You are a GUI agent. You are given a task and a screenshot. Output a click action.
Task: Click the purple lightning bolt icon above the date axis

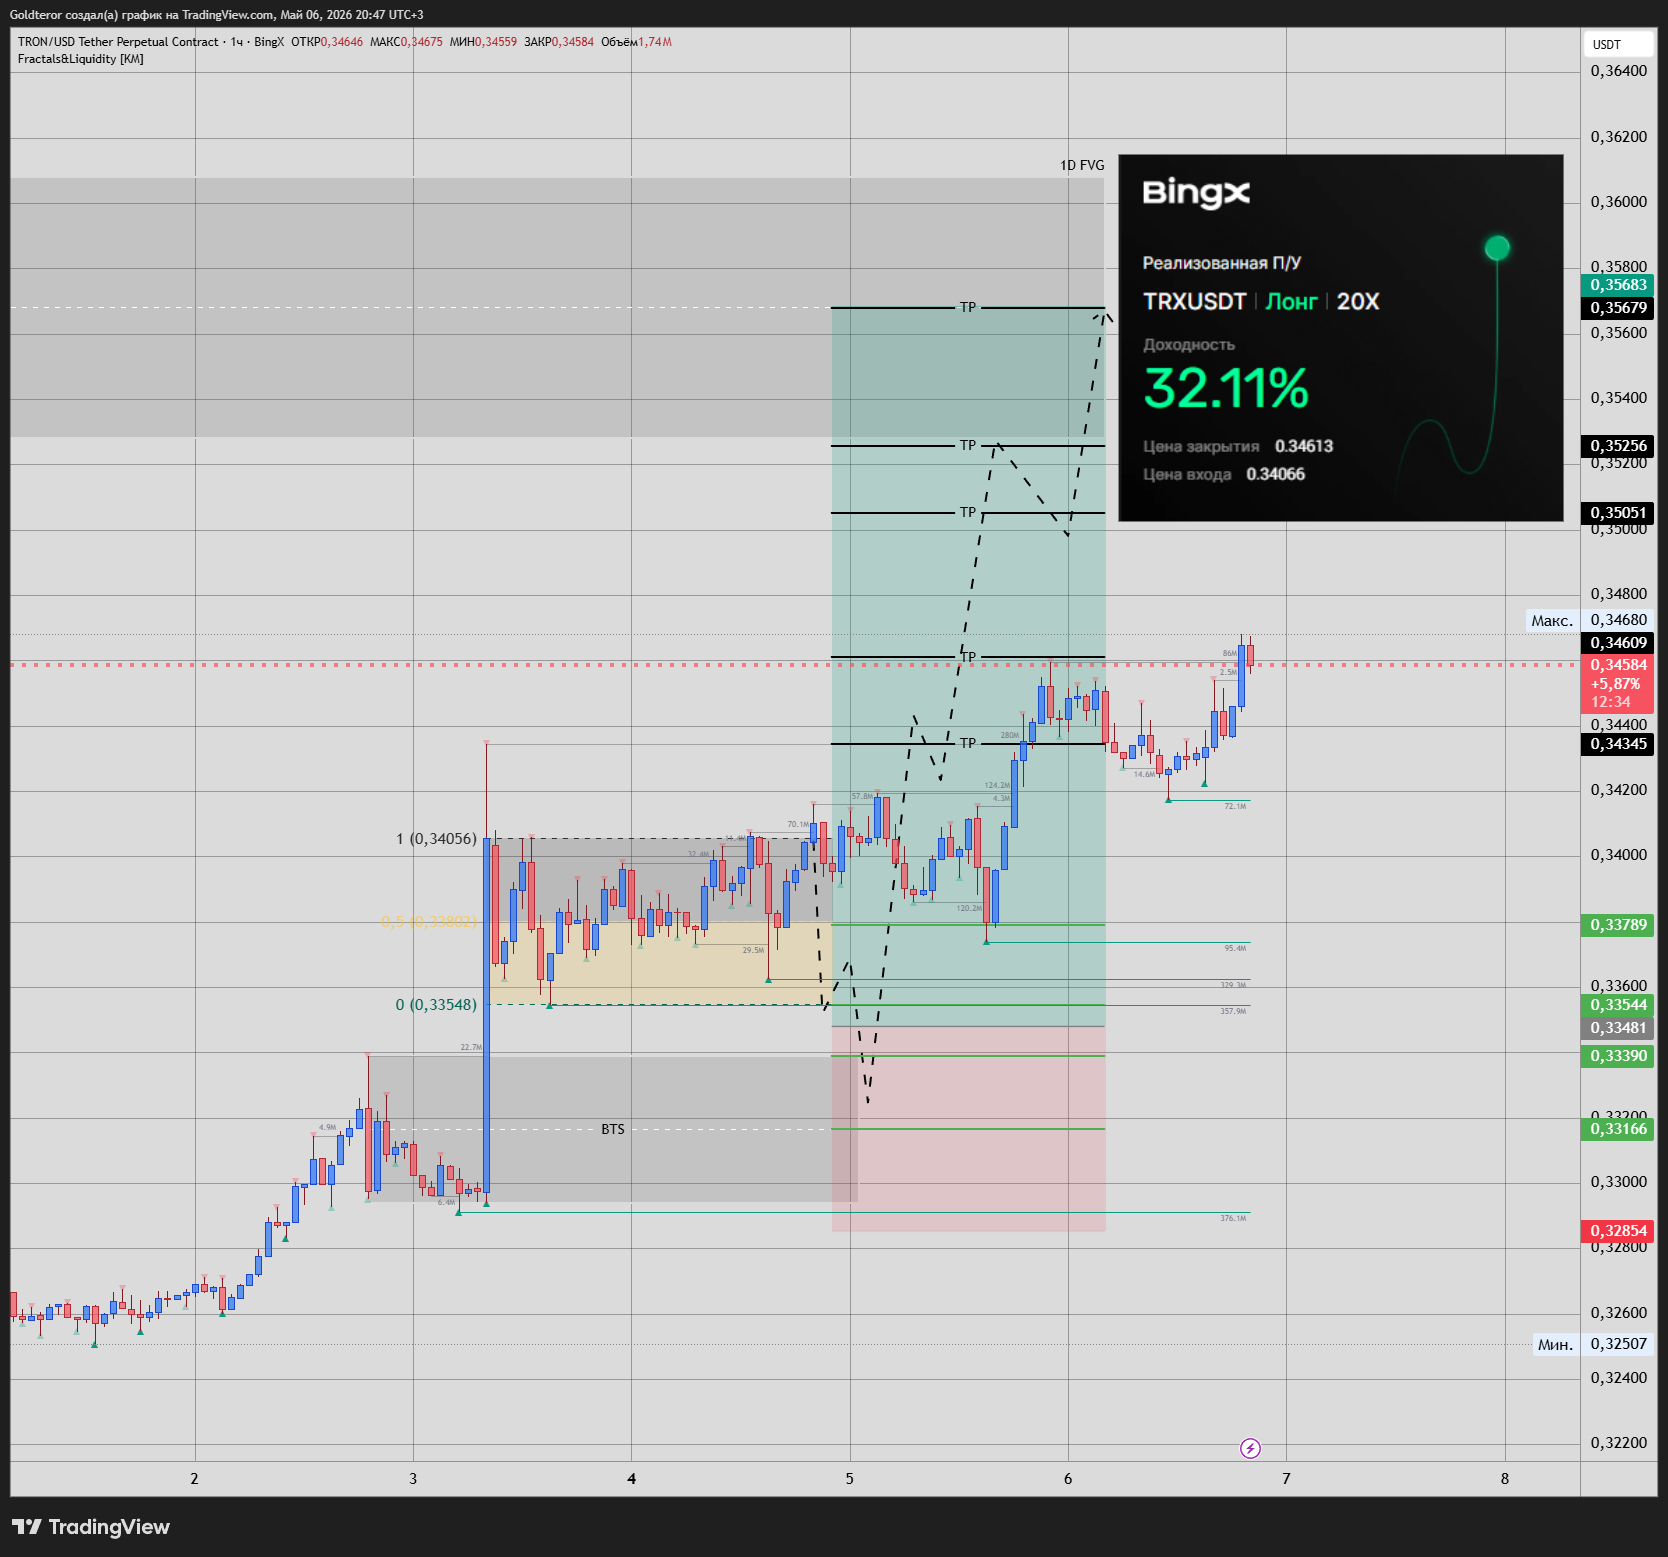(1250, 1448)
